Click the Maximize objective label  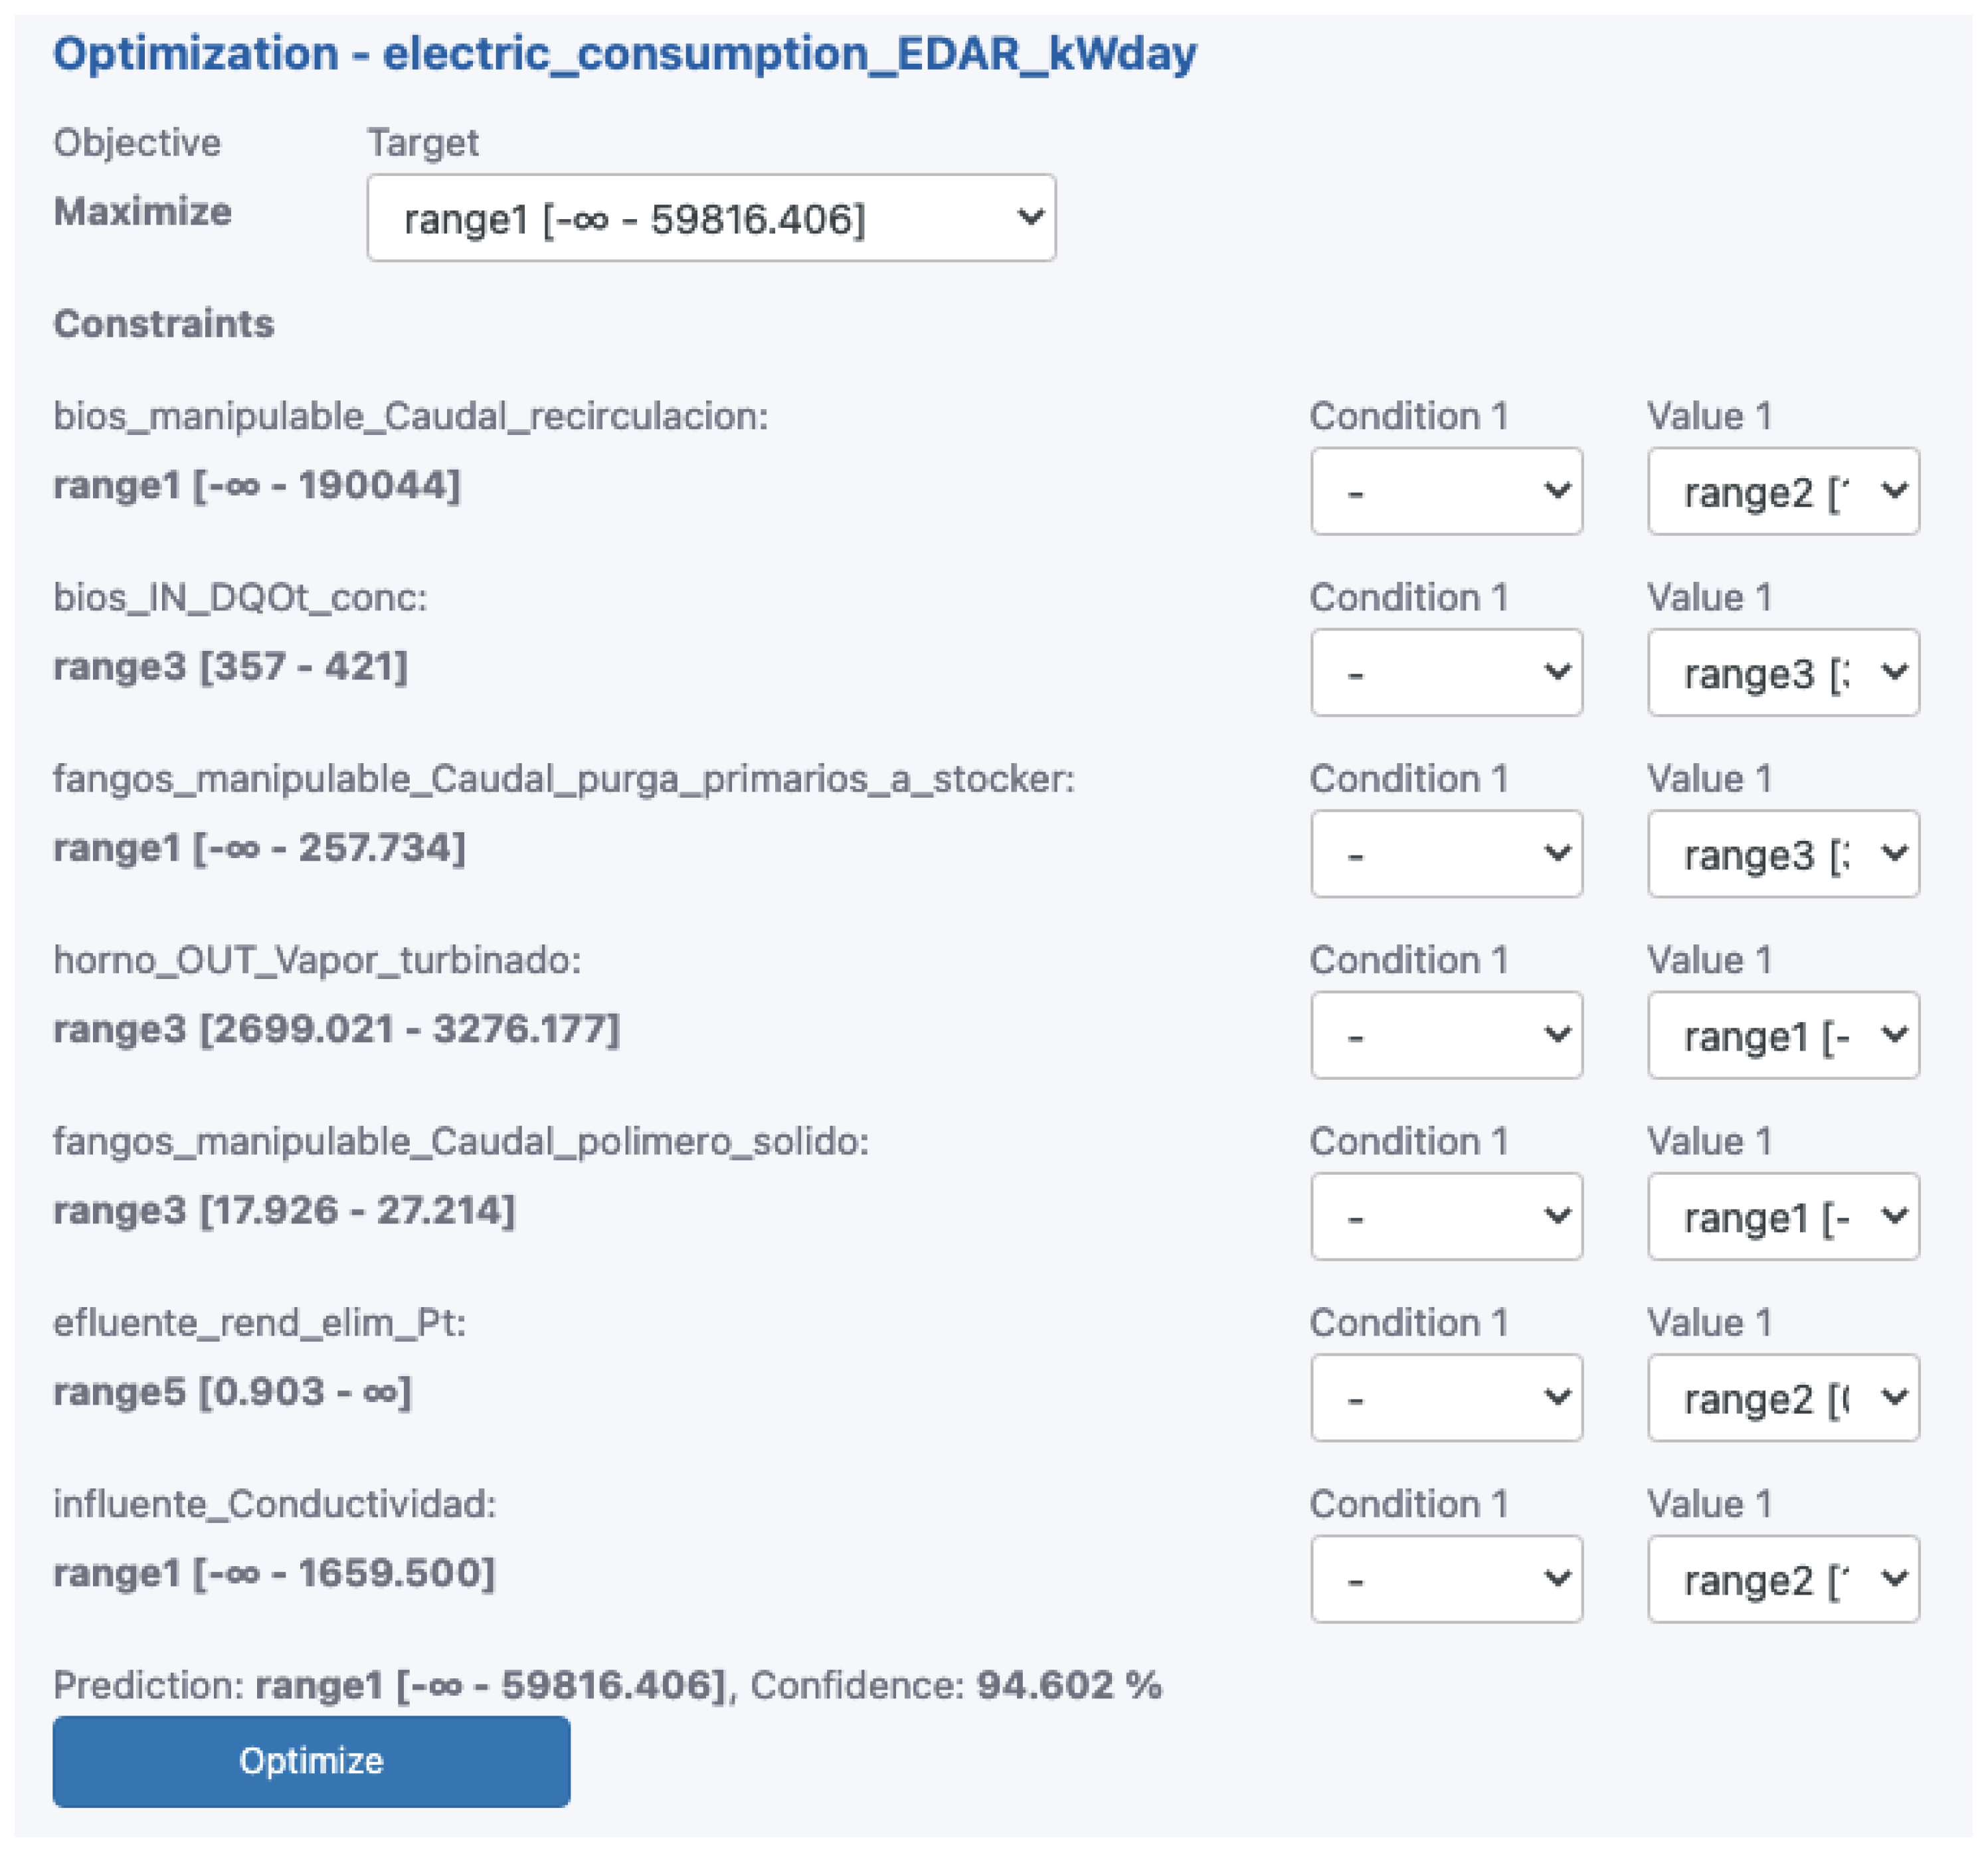pos(142,212)
